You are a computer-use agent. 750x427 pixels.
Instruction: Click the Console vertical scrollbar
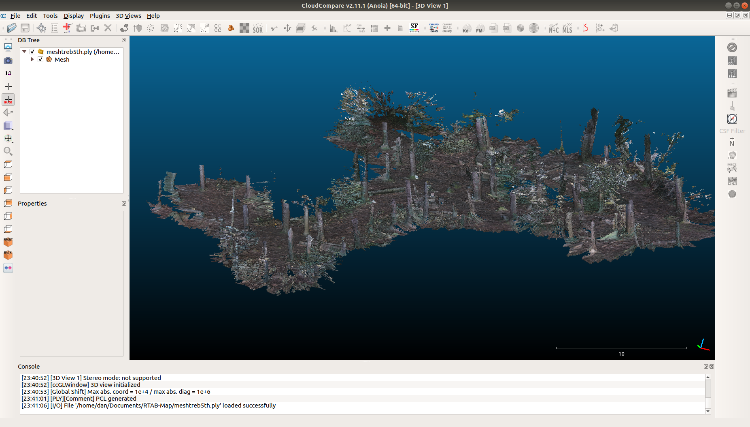(709, 390)
